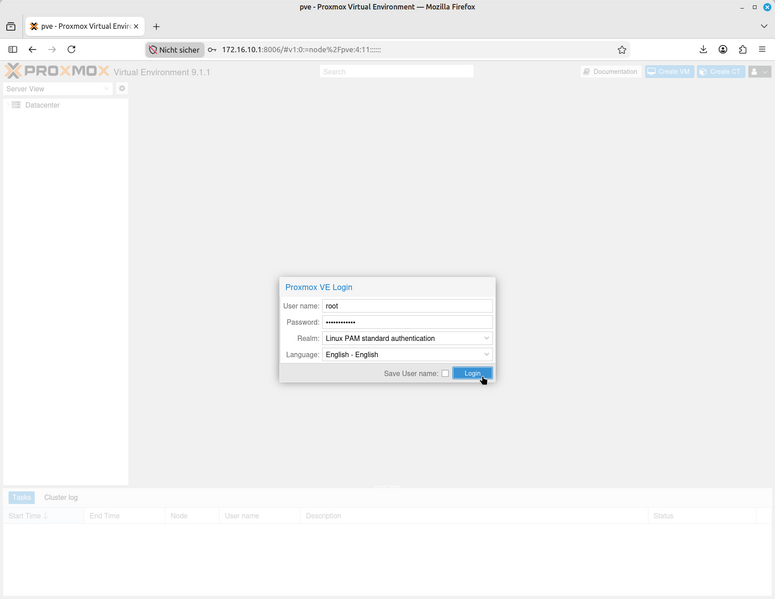Open a new tab with plus icon
Screen dimensions: 775x599
[x=156, y=26]
